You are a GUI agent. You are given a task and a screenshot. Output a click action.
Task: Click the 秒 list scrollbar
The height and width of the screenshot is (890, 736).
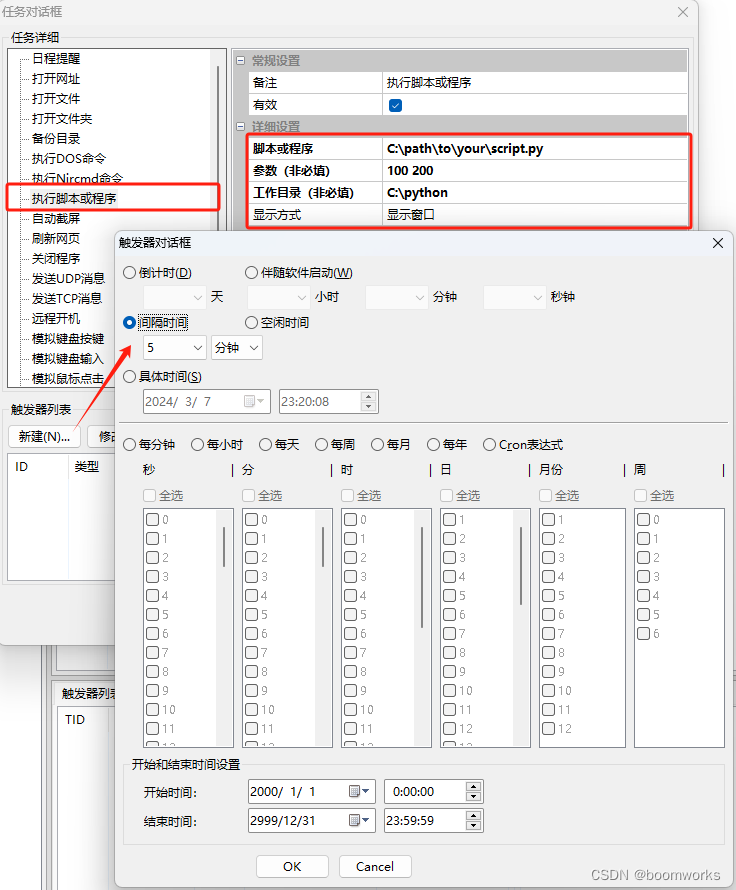click(x=224, y=547)
